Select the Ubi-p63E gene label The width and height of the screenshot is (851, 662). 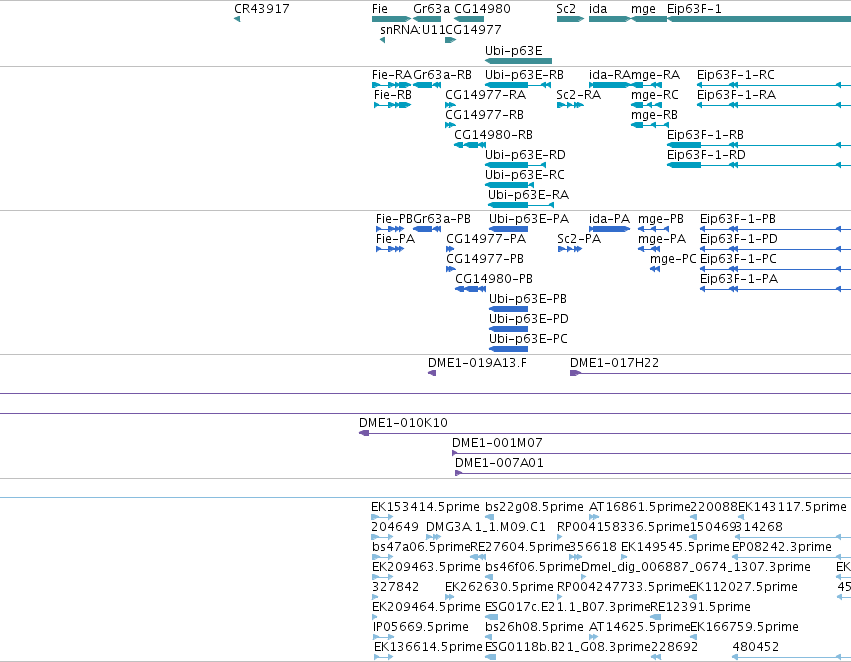point(513,50)
